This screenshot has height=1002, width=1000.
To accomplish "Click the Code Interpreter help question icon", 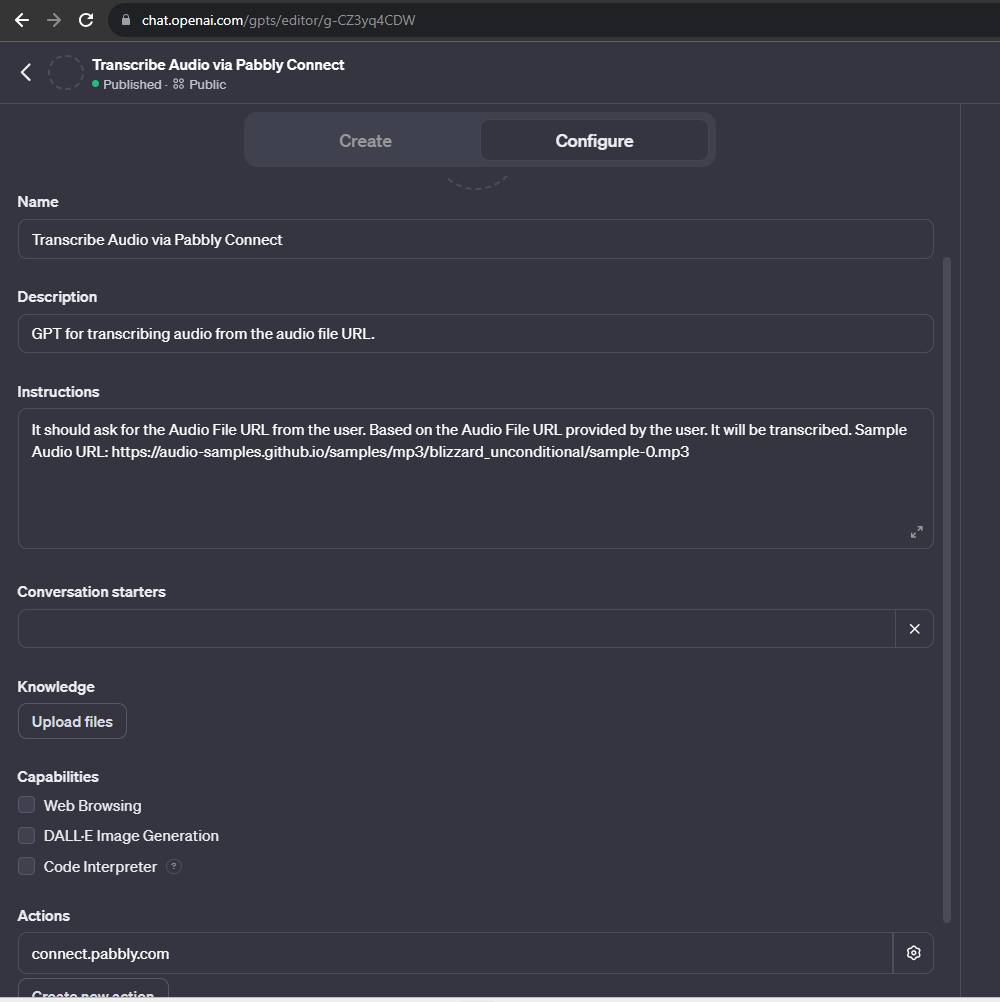I will click(x=173, y=867).
